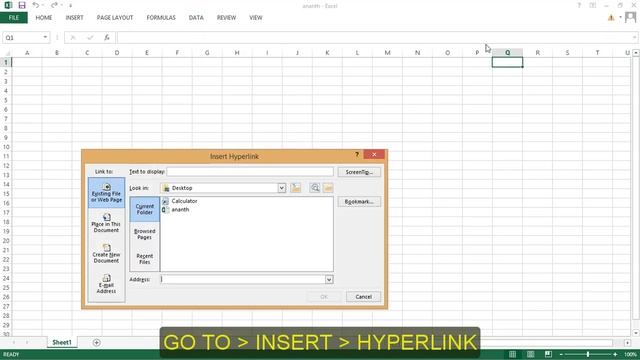Open the Name Box dropdown arrow
Screen dimensions: 640x360
click(45, 38)
